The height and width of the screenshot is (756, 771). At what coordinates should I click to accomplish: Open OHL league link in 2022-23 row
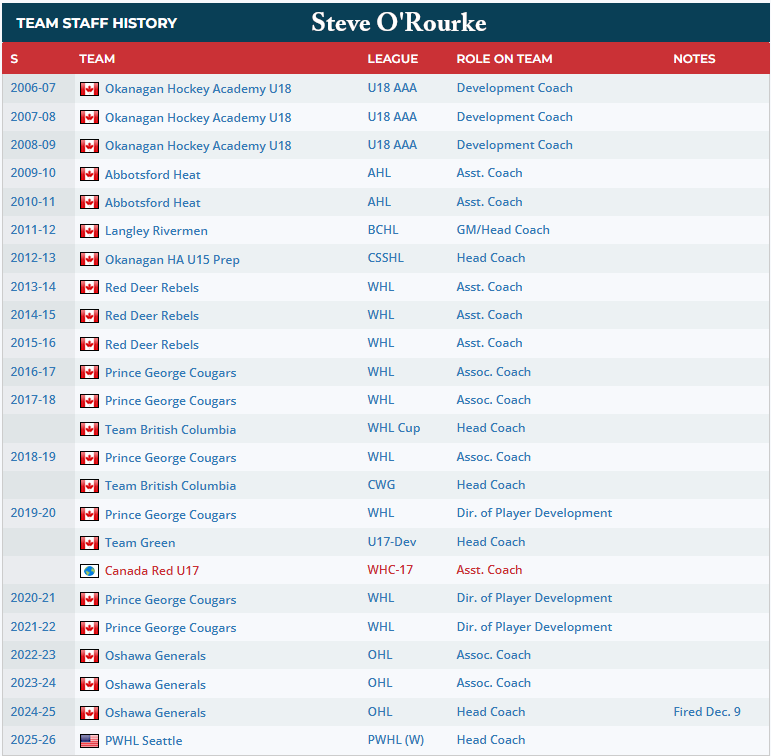(380, 655)
